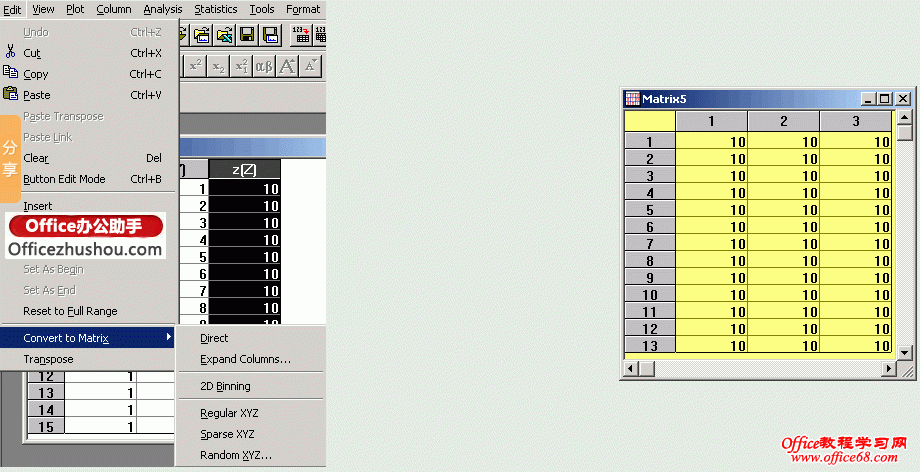Viewport: 920px width, 472px height.
Task: Open the Tools menu
Action: (x=262, y=9)
